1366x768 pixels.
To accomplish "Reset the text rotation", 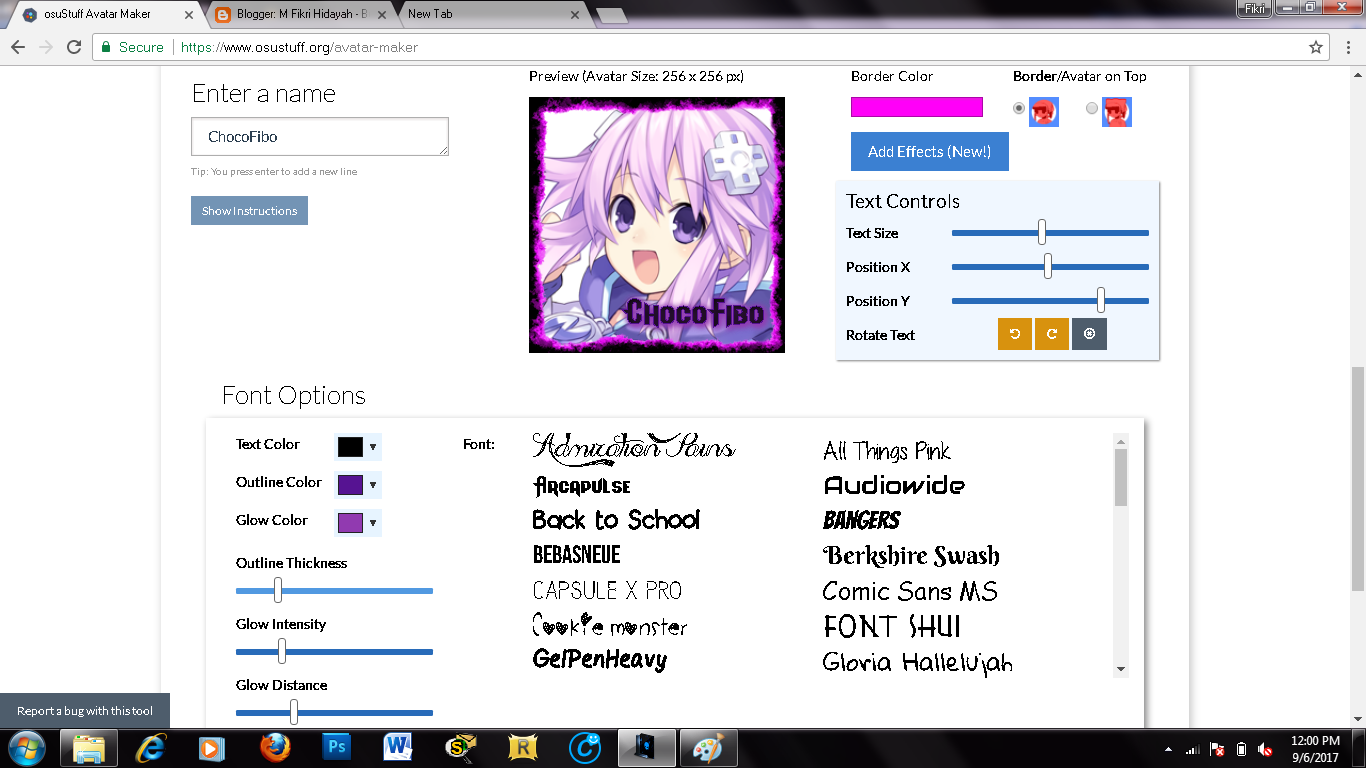I will [1089, 333].
